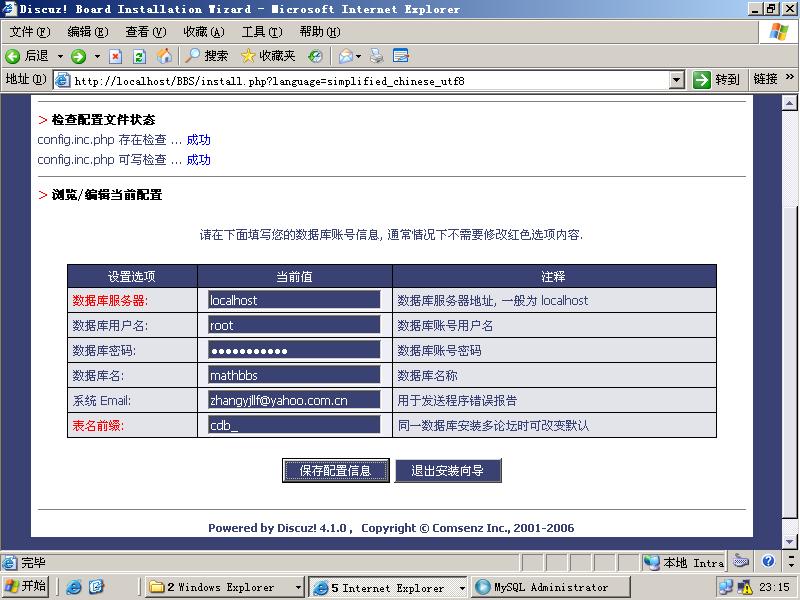The height and width of the screenshot is (600, 800).
Task: Refresh the page using the toolbar icon
Action: point(139,56)
